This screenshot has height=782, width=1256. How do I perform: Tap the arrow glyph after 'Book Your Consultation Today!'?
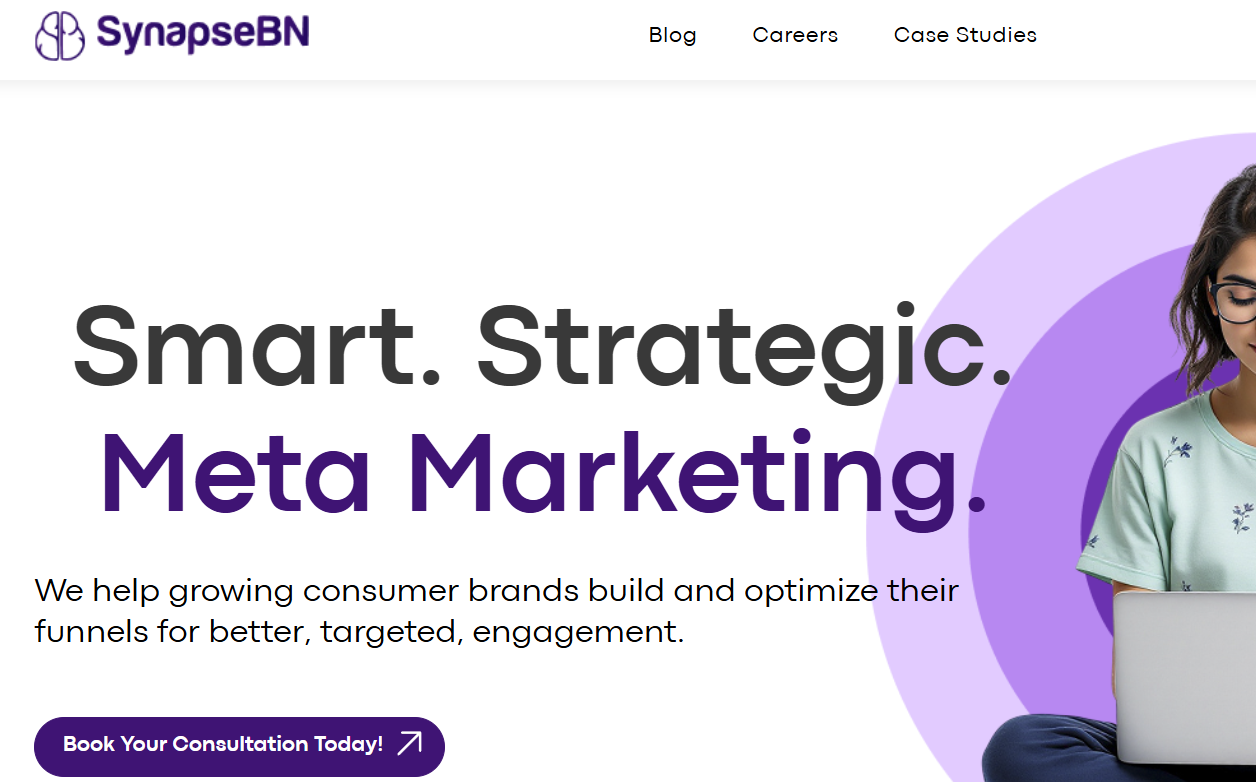[409, 745]
